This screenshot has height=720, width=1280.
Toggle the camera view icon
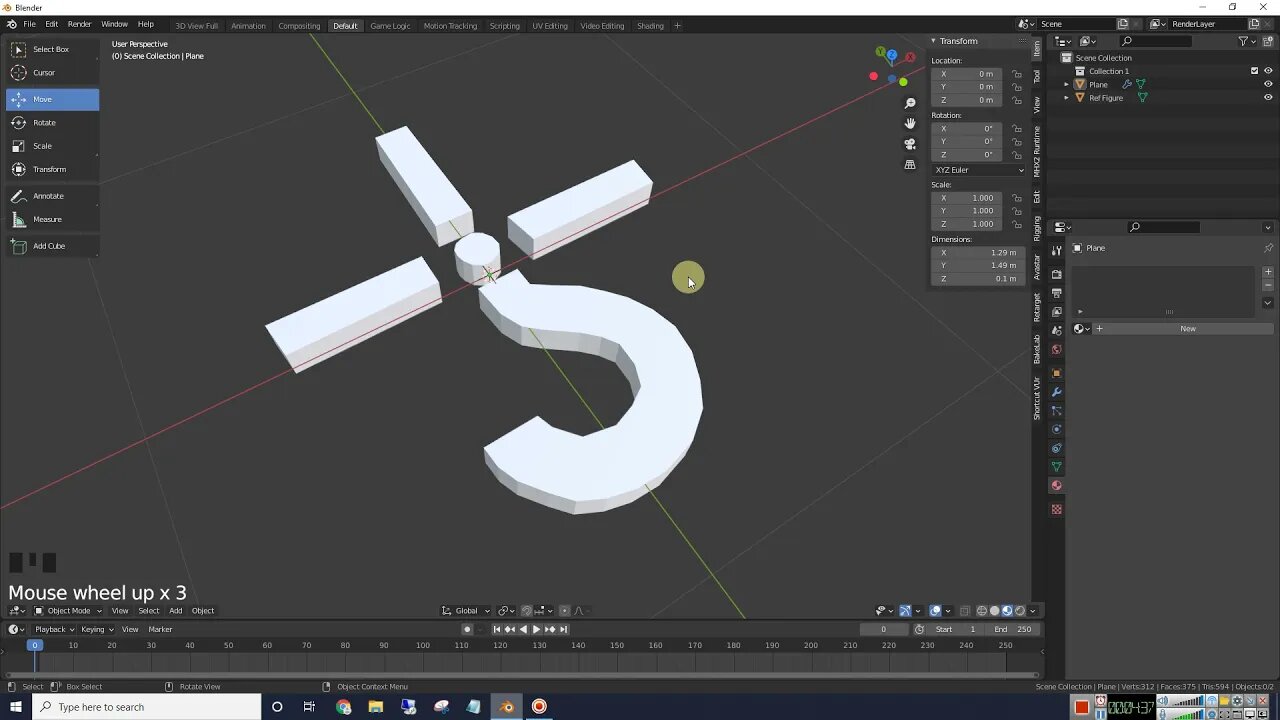pos(910,143)
